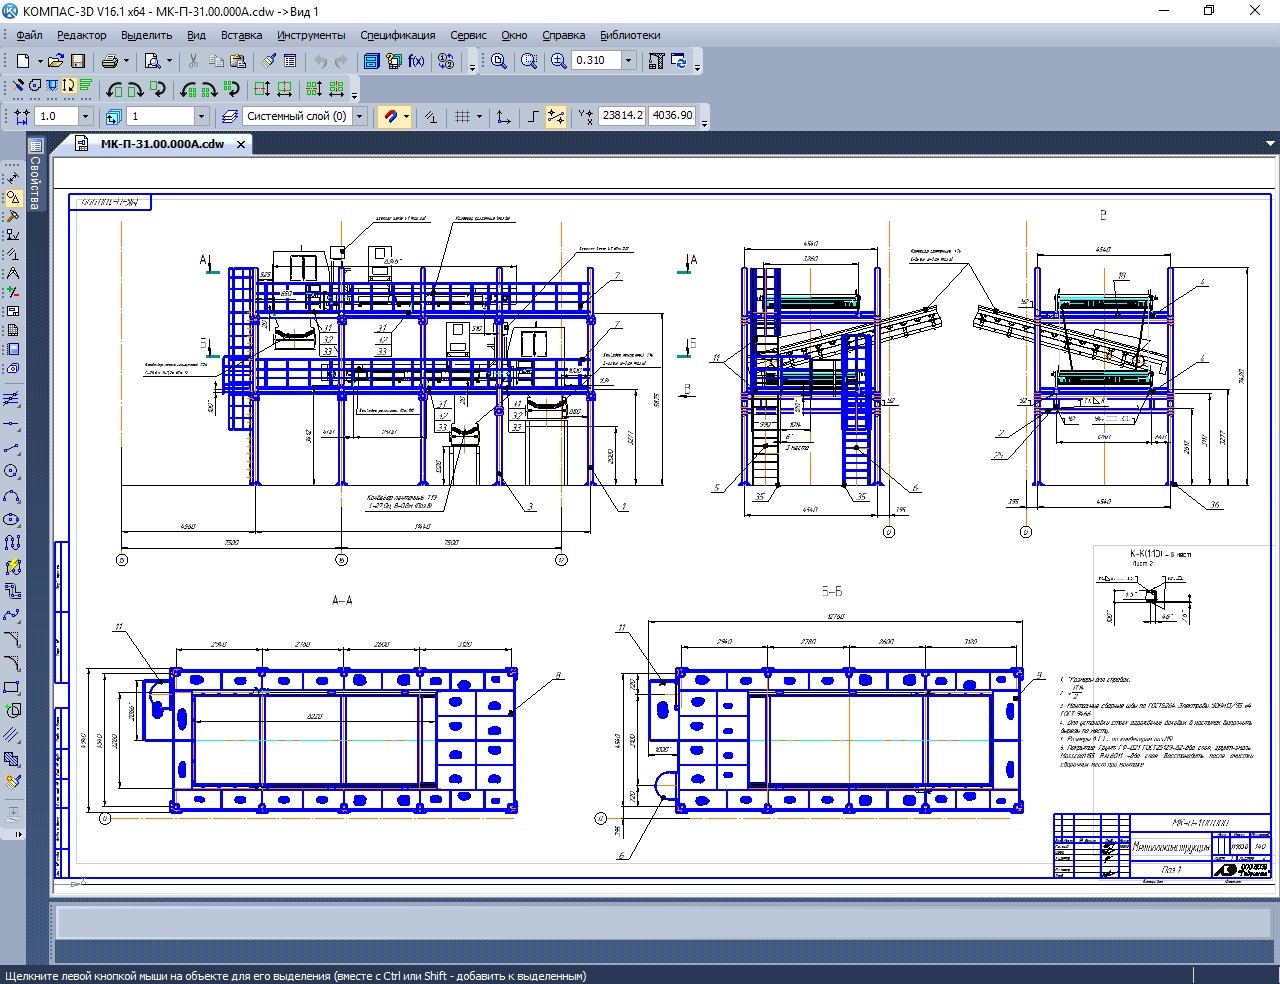Select the Rectangle tool in left toolbar
This screenshot has height=984, width=1280.
point(12,688)
